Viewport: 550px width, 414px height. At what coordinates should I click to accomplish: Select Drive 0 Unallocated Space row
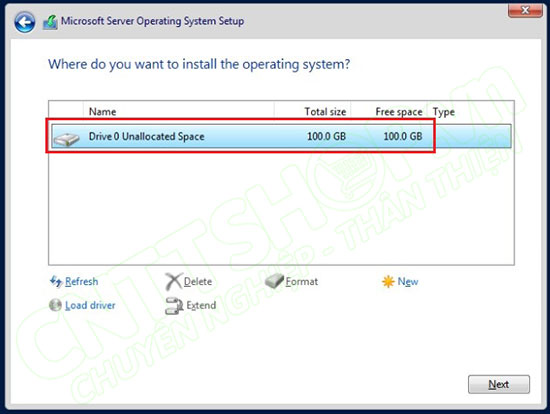pos(281,136)
